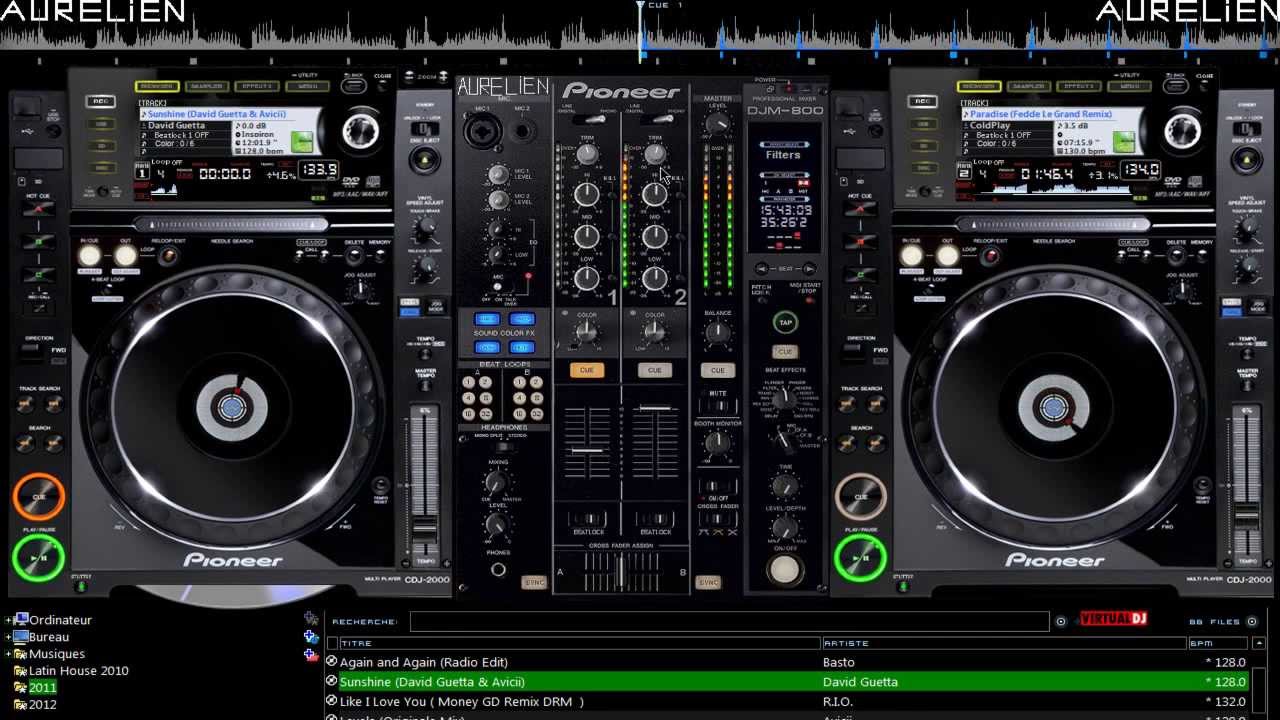Image resolution: width=1280 pixels, height=720 pixels.
Task: Click the left deck loop OUT button
Action: click(x=126, y=255)
